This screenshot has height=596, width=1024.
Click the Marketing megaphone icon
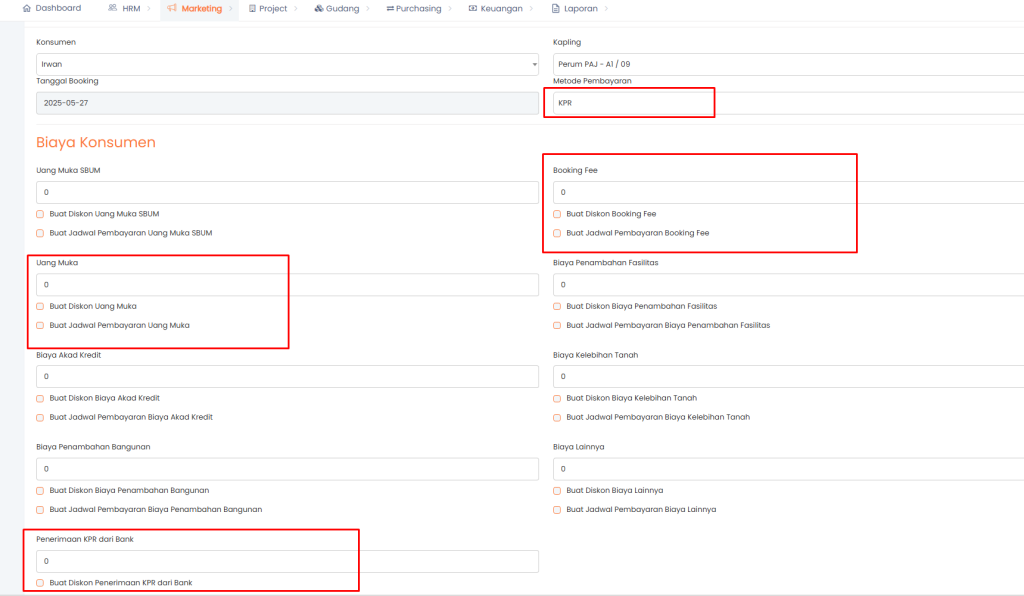click(171, 8)
